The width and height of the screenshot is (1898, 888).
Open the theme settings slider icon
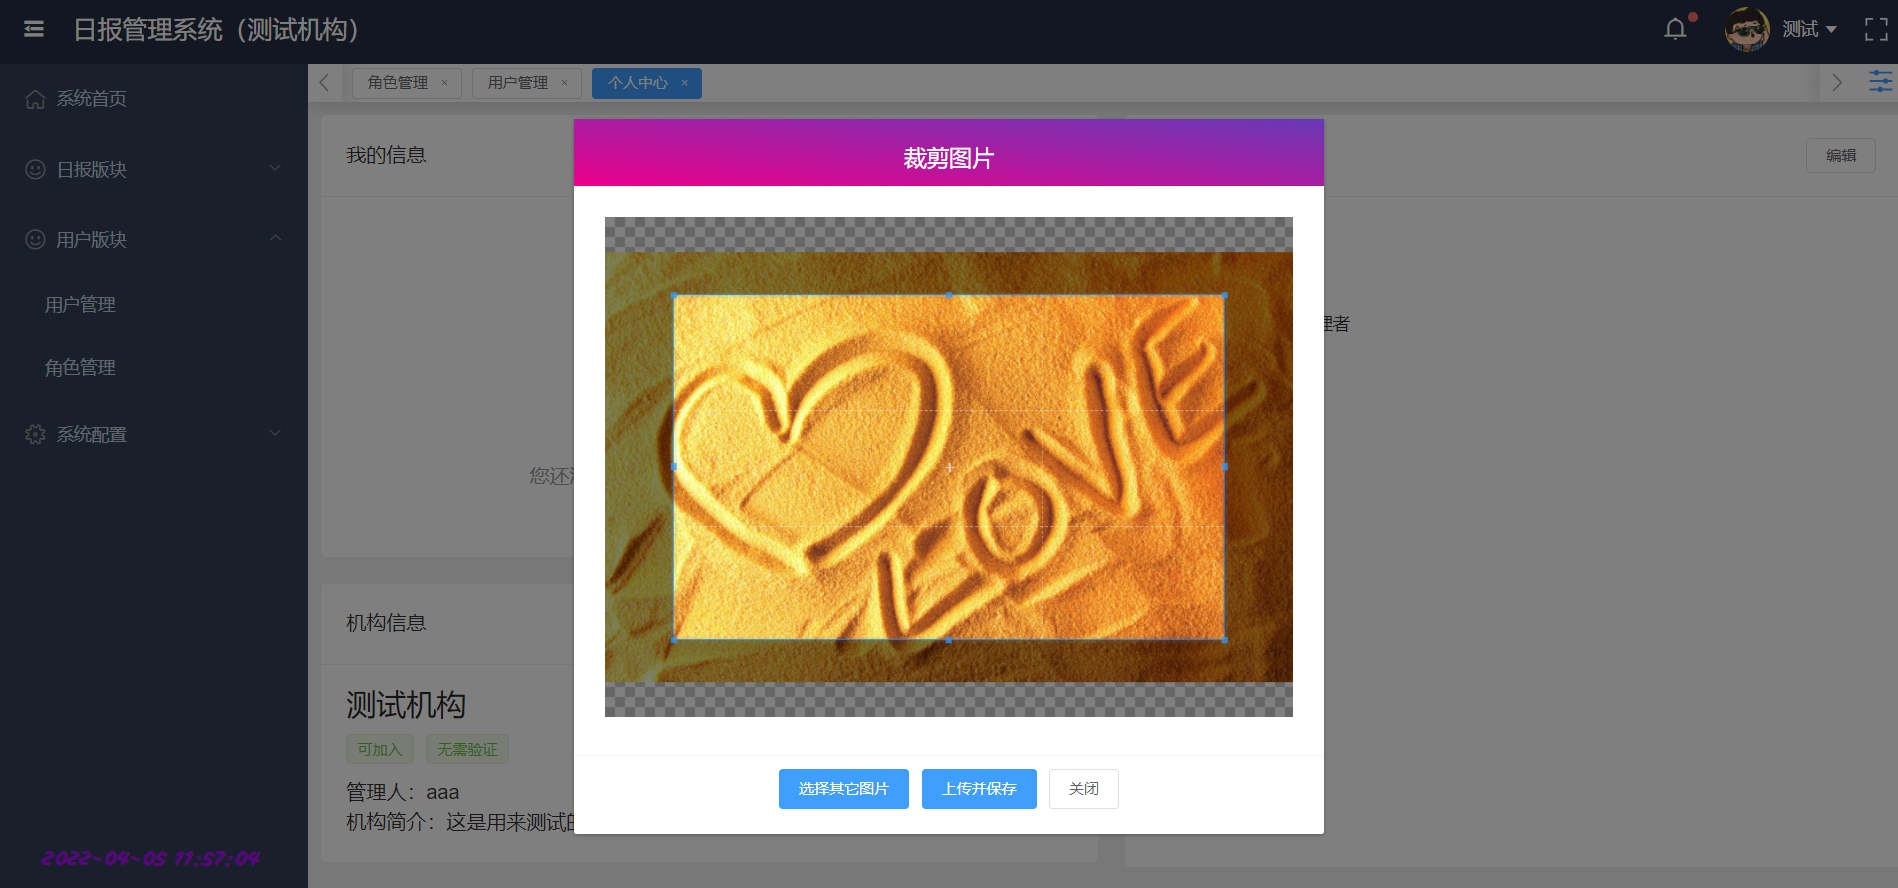[1880, 82]
